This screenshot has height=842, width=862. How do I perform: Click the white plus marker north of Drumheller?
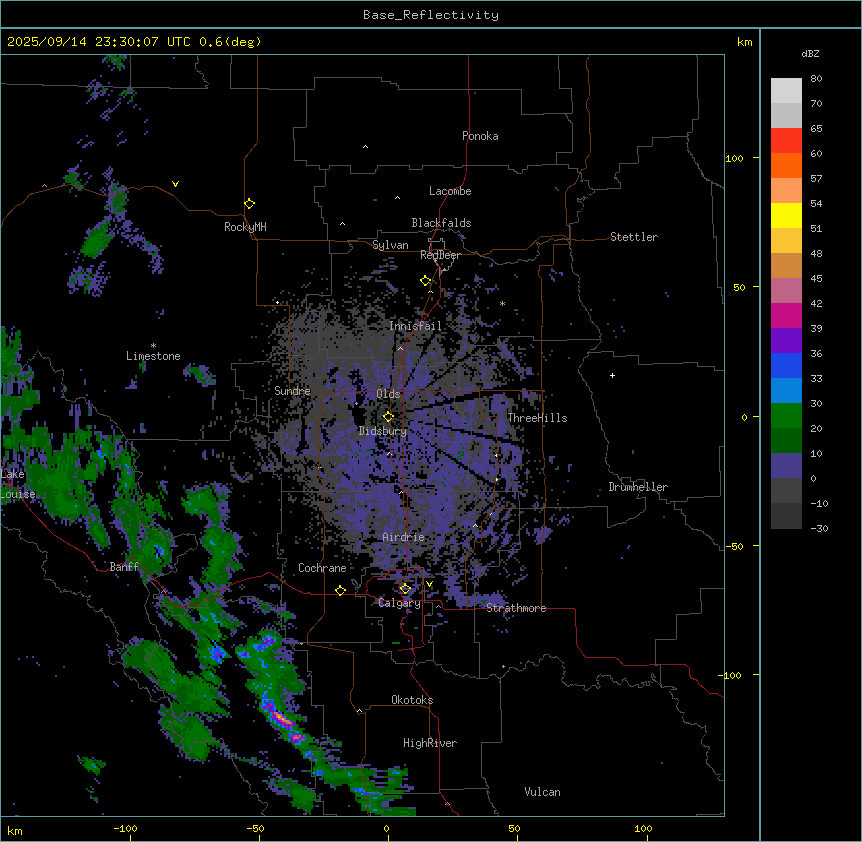coord(612,375)
